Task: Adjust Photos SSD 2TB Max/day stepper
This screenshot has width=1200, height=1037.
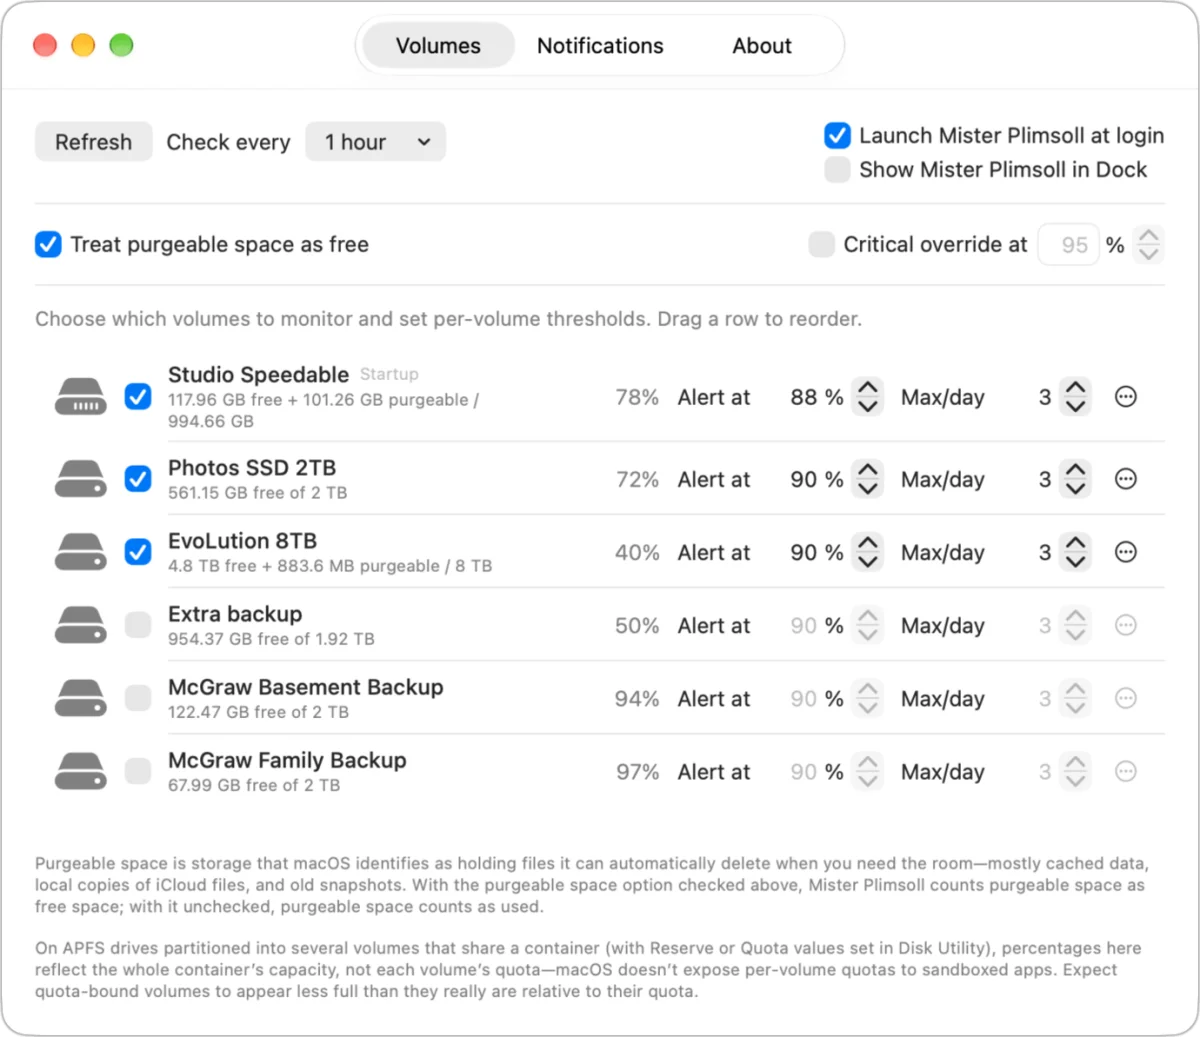Action: point(1075,479)
